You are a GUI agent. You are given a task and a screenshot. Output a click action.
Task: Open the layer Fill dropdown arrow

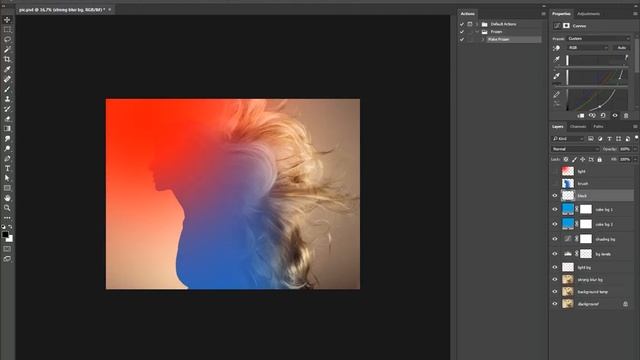coord(635,159)
